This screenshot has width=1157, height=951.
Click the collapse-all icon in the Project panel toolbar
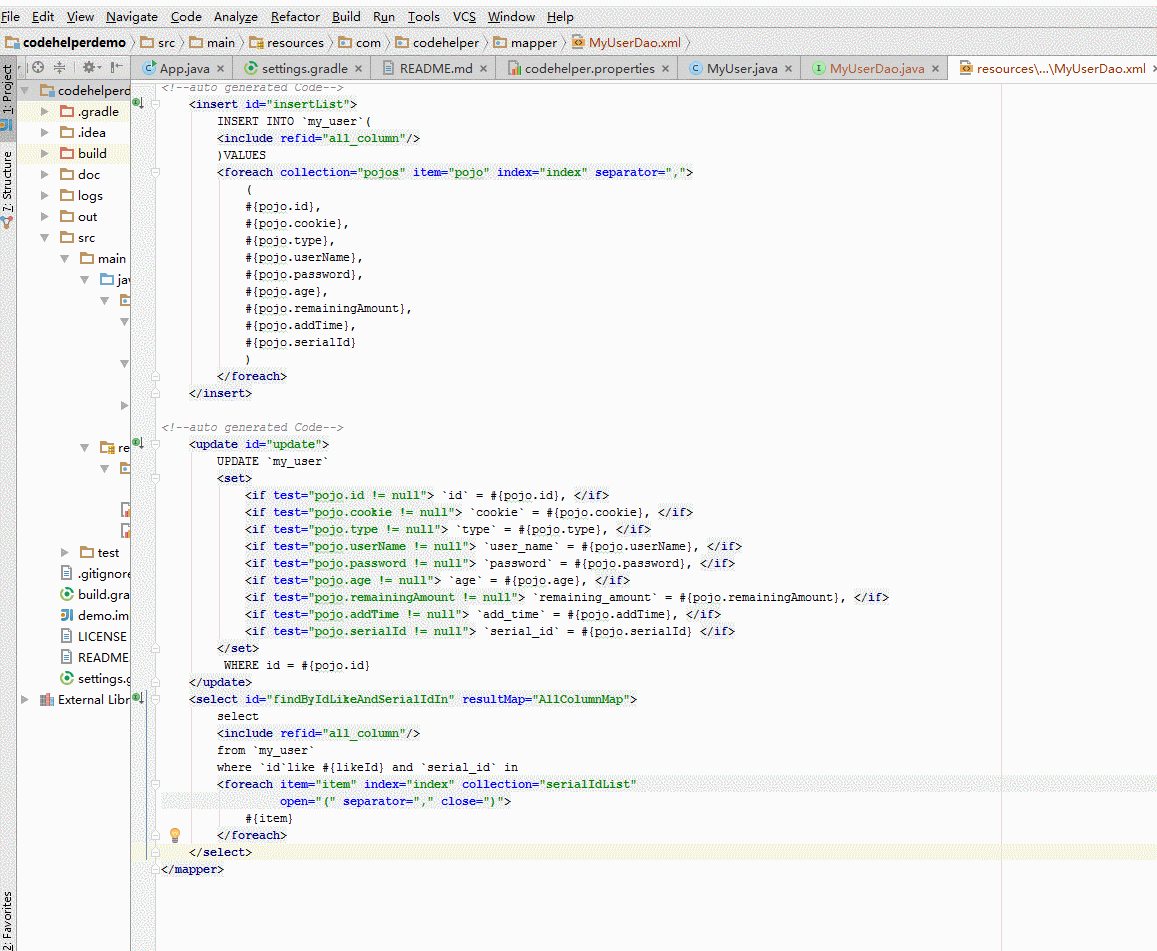pyautogui.click(x=59, y=66)
